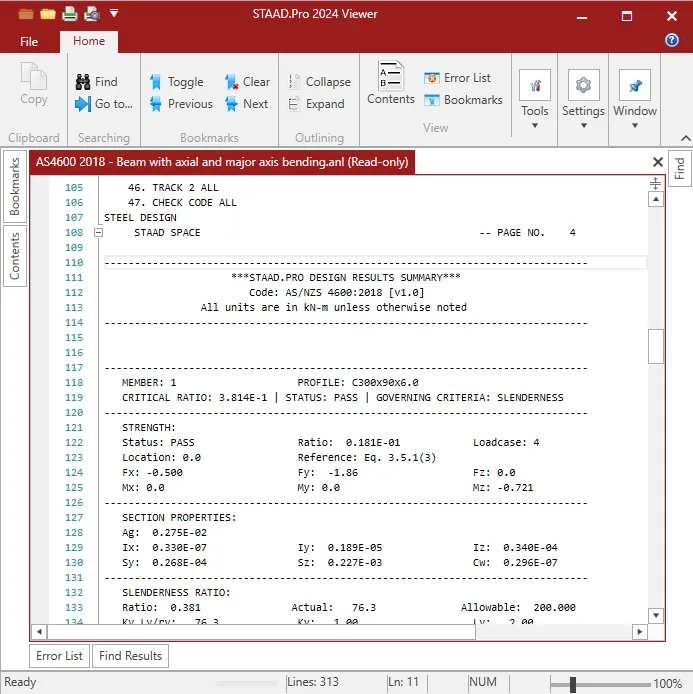Click the horizontal scroll right arrow
693x694 pixels.
coord(639,632)
